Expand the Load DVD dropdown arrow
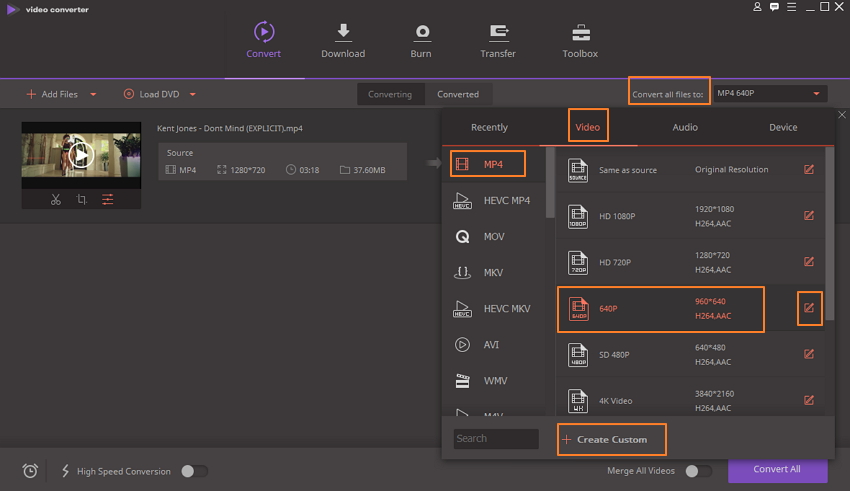The width and height of the screenshot is (850, 491). tap(192, 94)
